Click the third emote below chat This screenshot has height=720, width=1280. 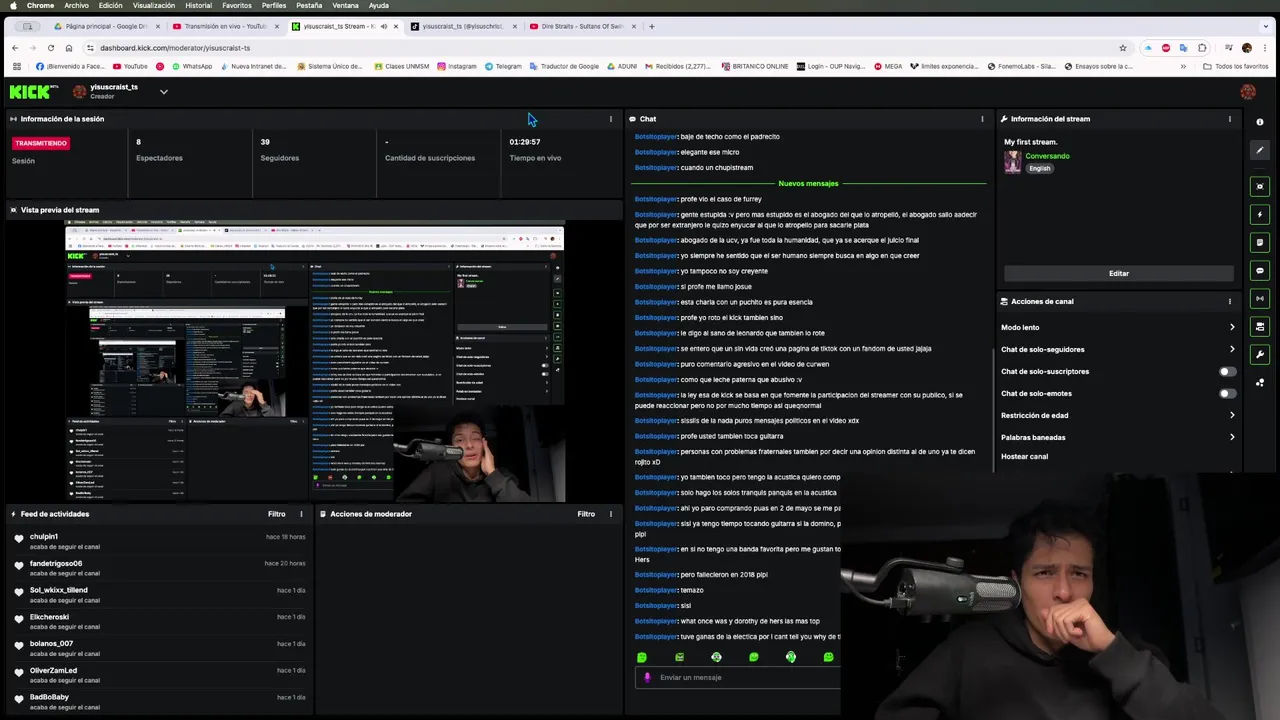coord(716,657)
